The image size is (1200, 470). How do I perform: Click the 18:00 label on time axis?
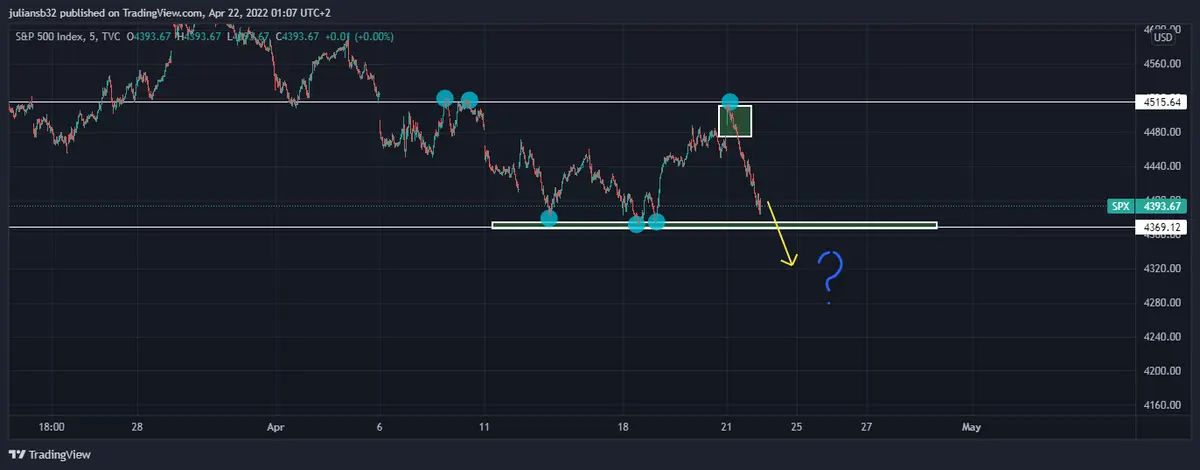tap(52, 427)
